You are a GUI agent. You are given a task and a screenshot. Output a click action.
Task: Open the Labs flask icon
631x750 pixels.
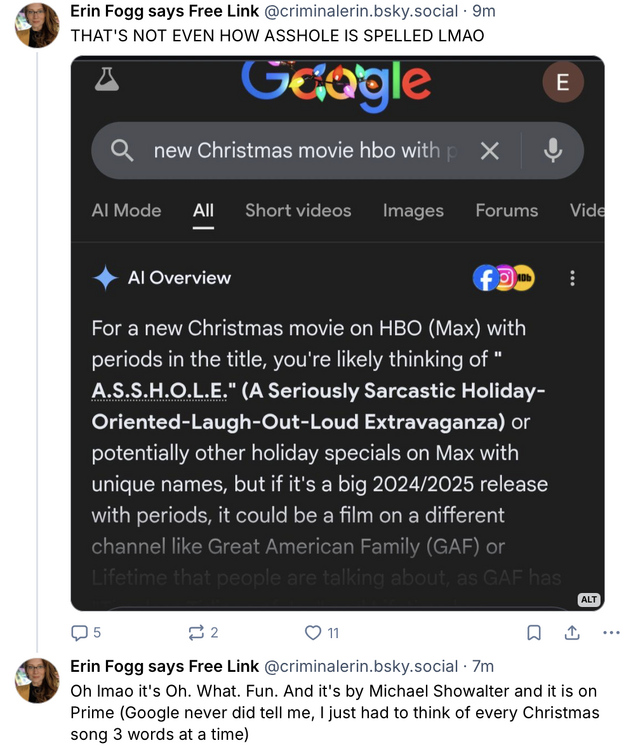click(x=107, y=82)
